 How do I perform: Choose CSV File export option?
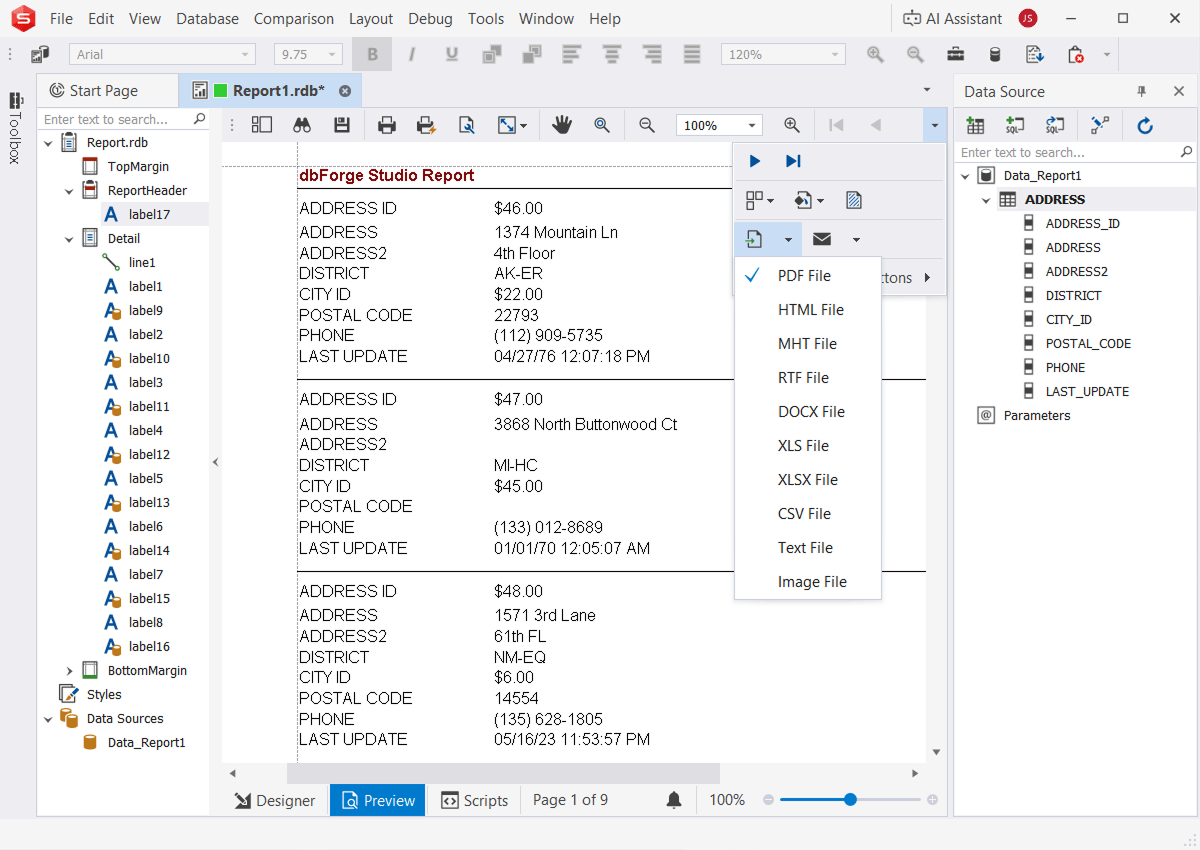808,514
